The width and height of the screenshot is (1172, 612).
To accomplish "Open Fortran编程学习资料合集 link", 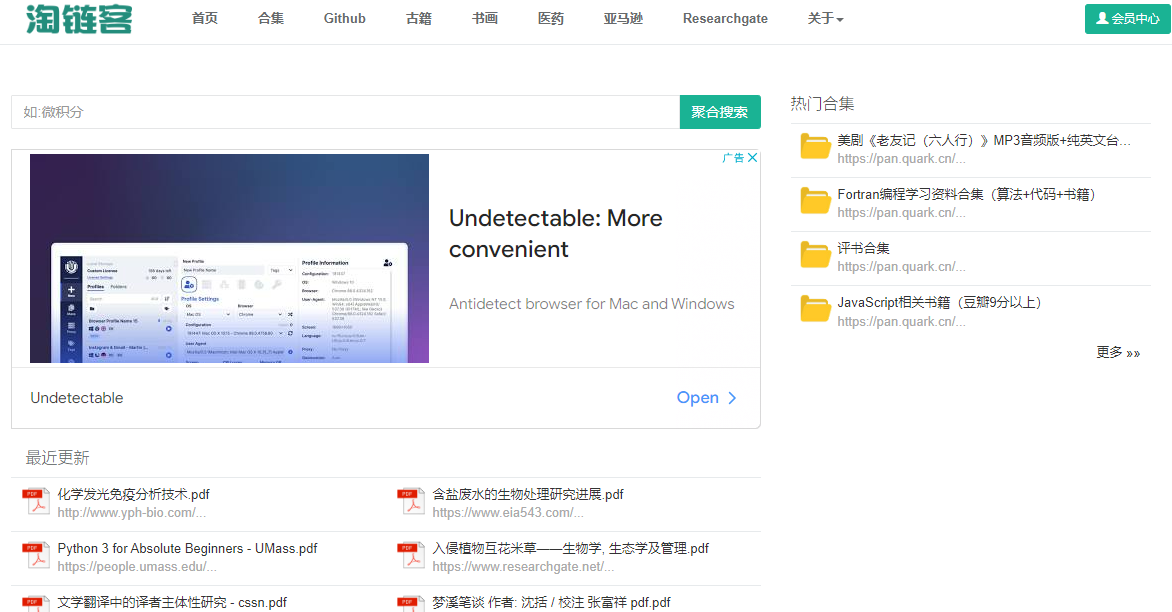I will pyautogui.click(x=967, y=194).
